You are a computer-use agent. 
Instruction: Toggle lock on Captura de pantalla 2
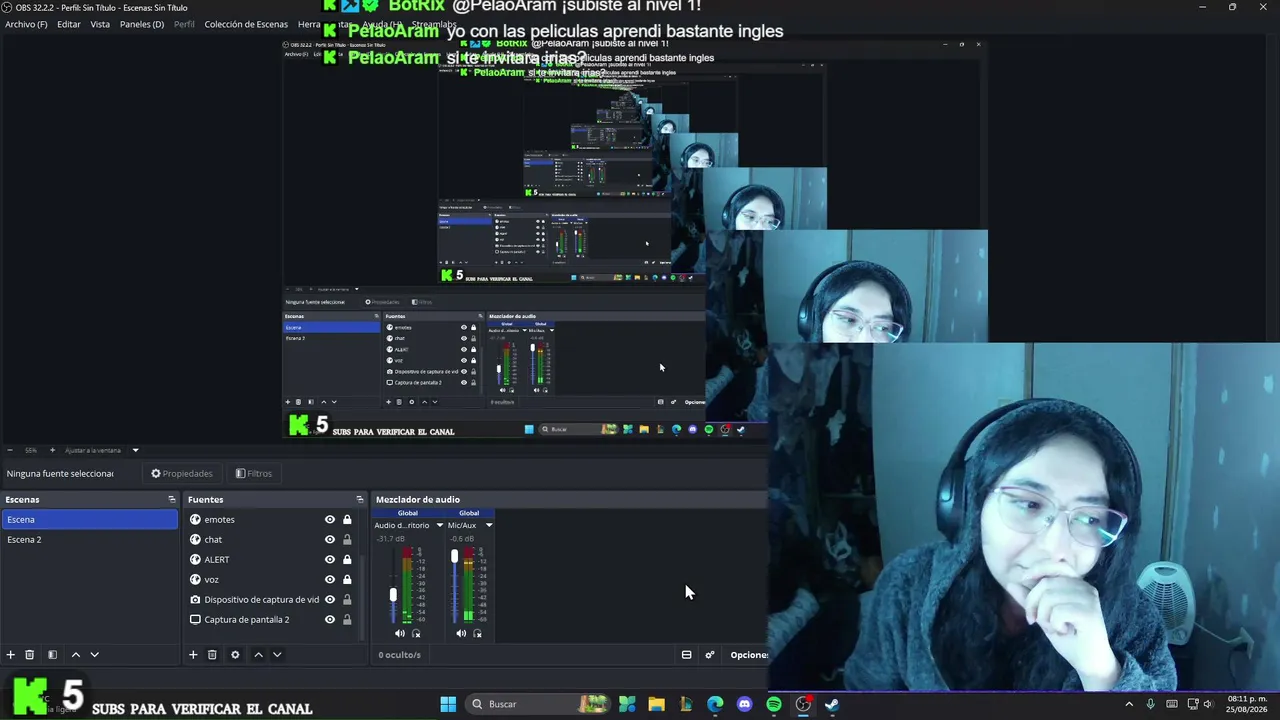click(347, 620)
